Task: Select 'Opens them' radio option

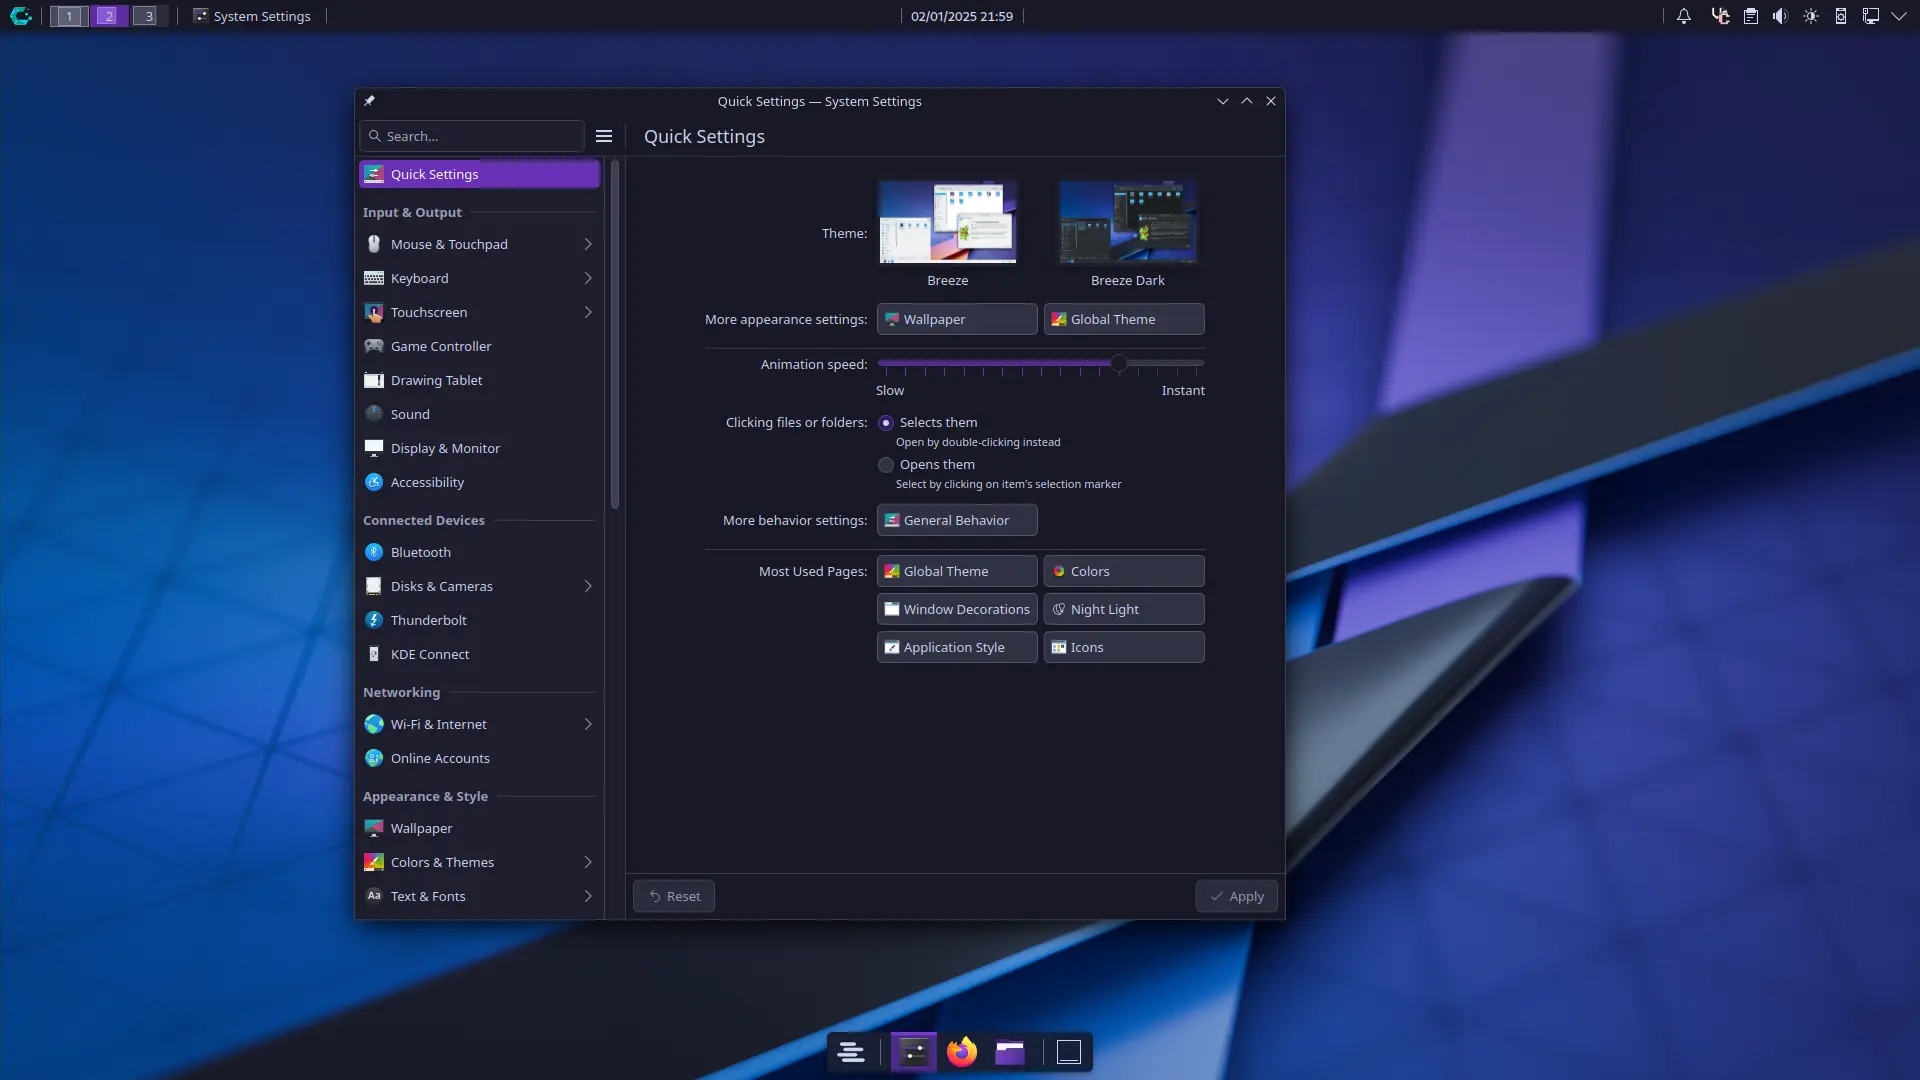Action: (x=886, y=465)
